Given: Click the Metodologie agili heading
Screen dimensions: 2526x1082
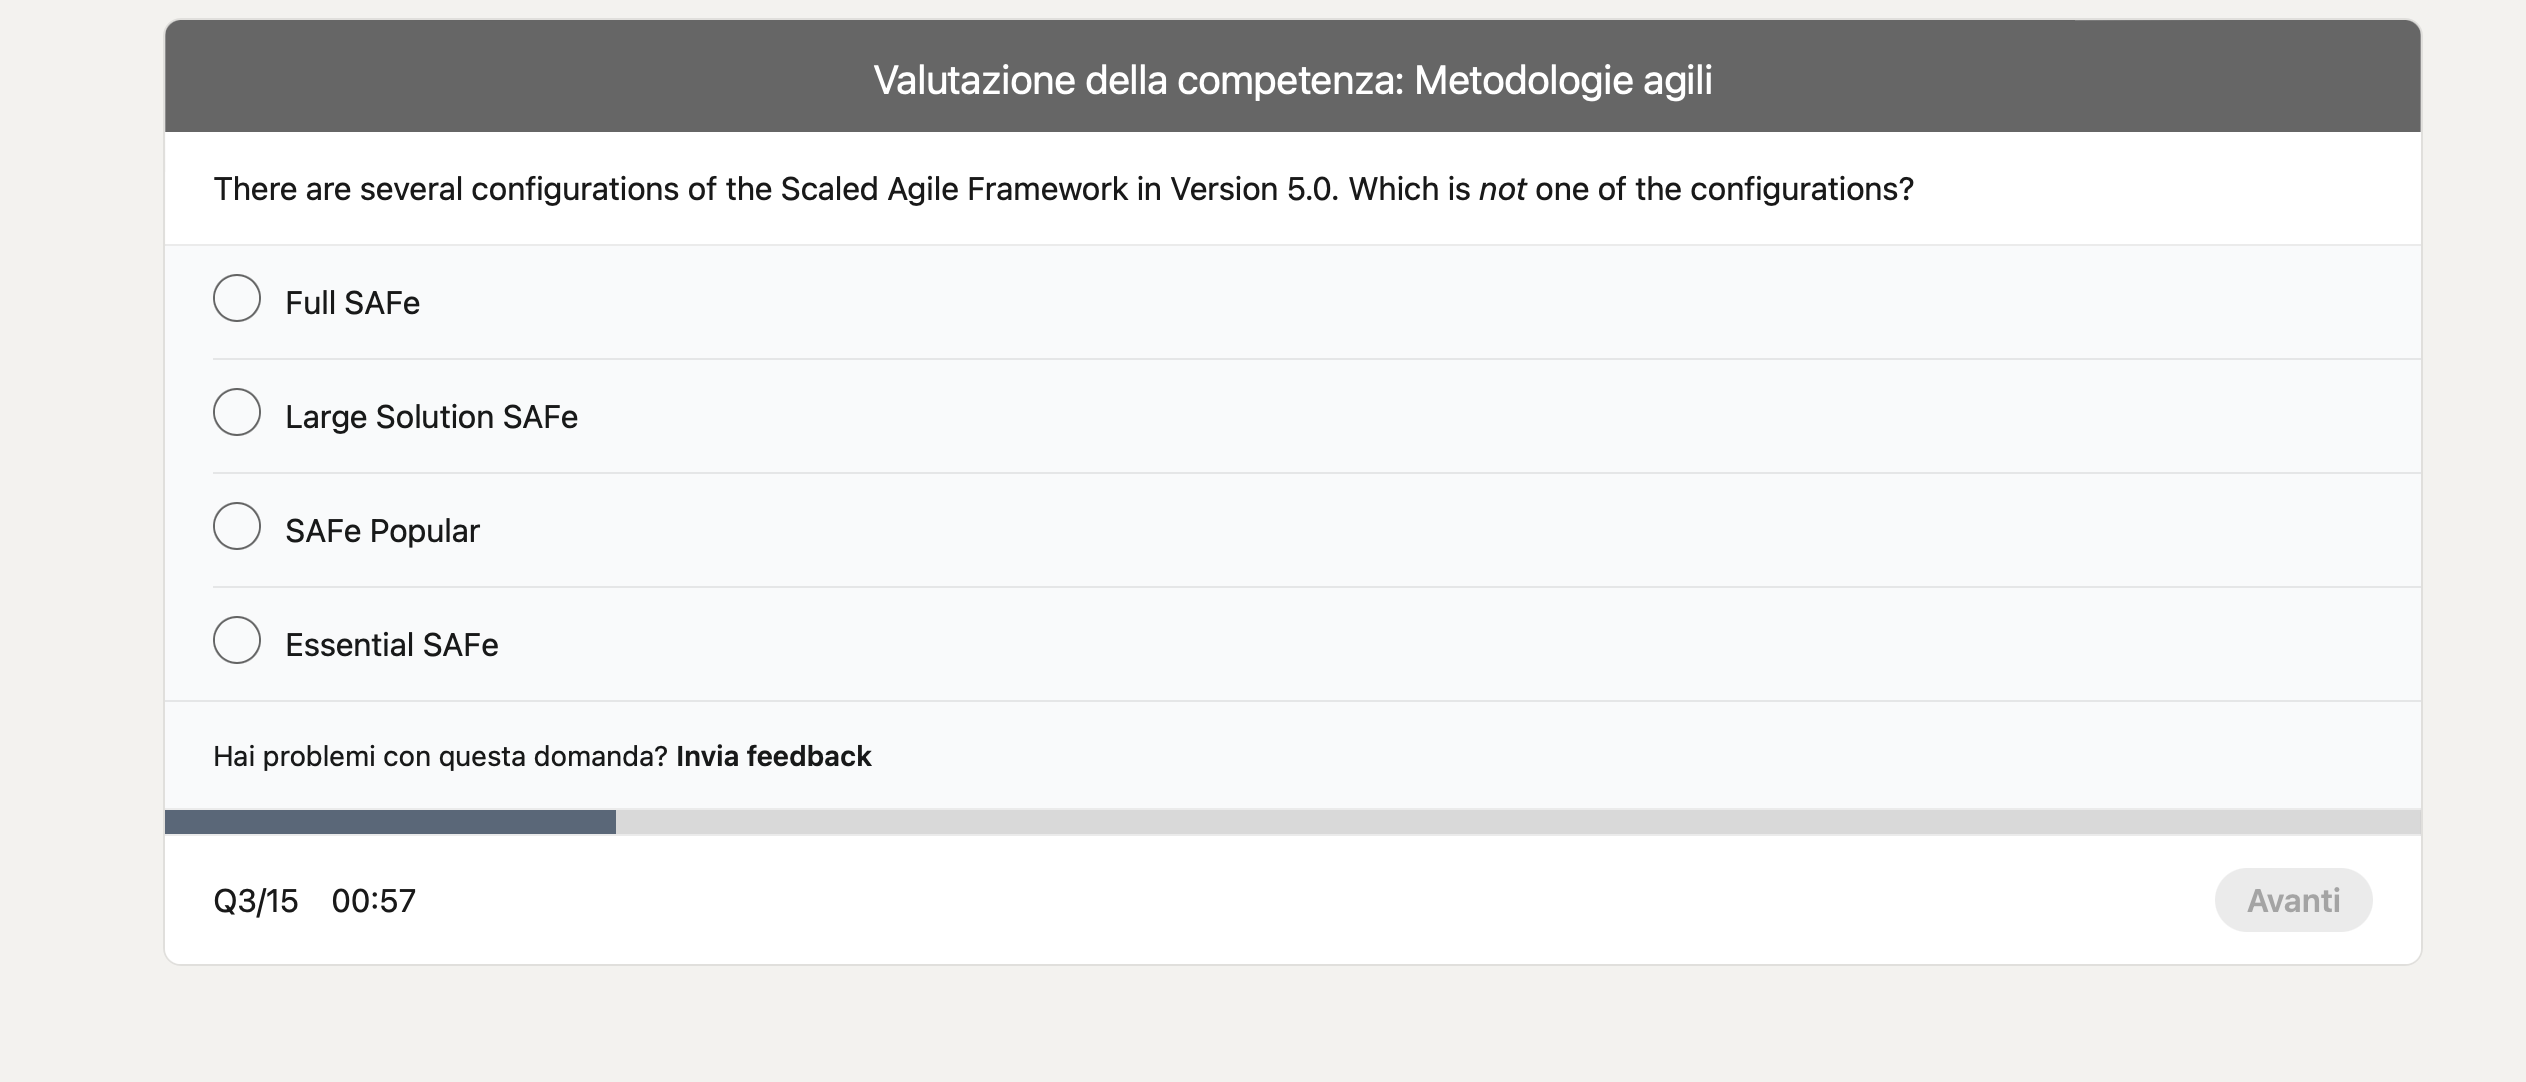Looking at the screenshot, I should (1560, 77).
